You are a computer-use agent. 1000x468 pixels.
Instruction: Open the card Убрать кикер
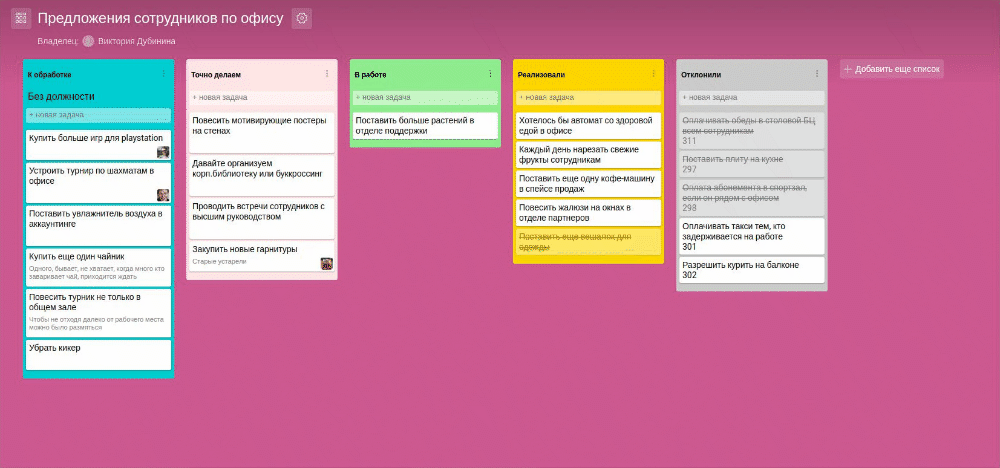(x=98, y=354)
